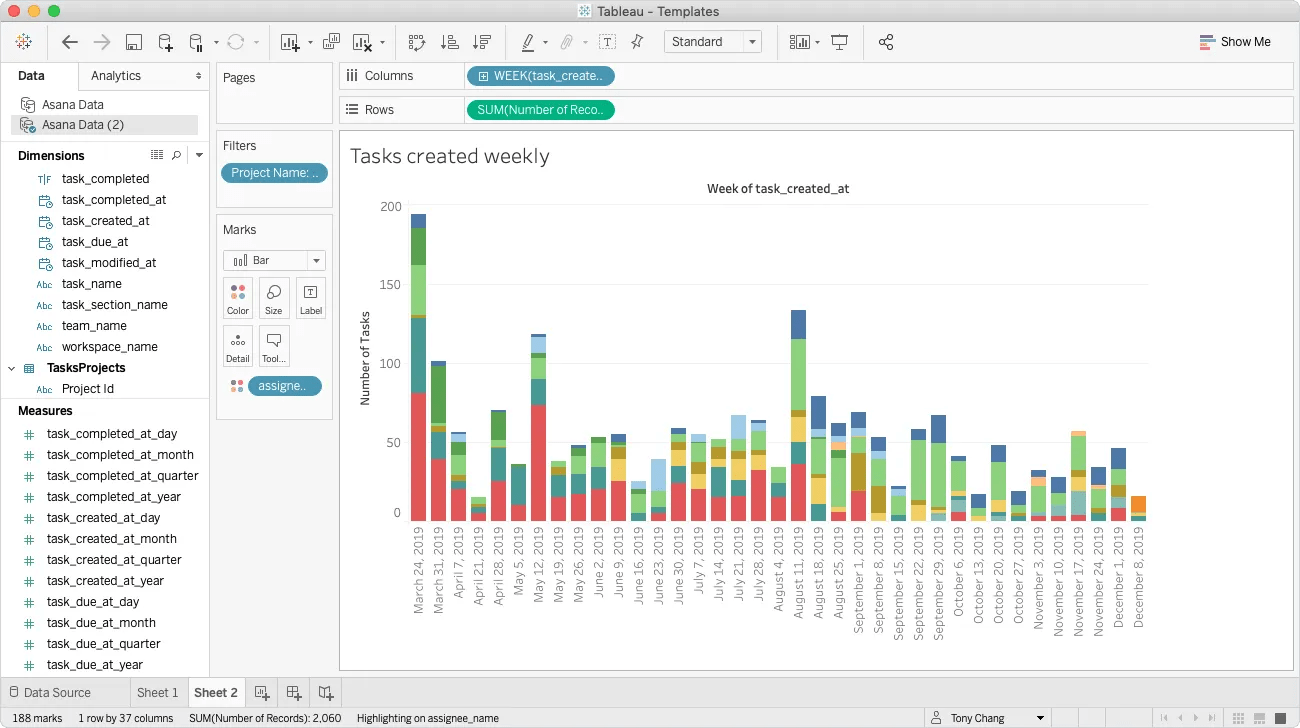Open the Label card in Marks

pyautogui.click(x=310, y=297)
